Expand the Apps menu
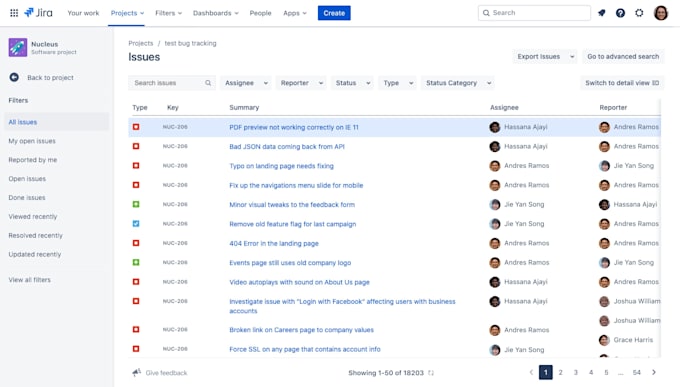The height and width of the screenshot is (387, 680). coord(295,13)
